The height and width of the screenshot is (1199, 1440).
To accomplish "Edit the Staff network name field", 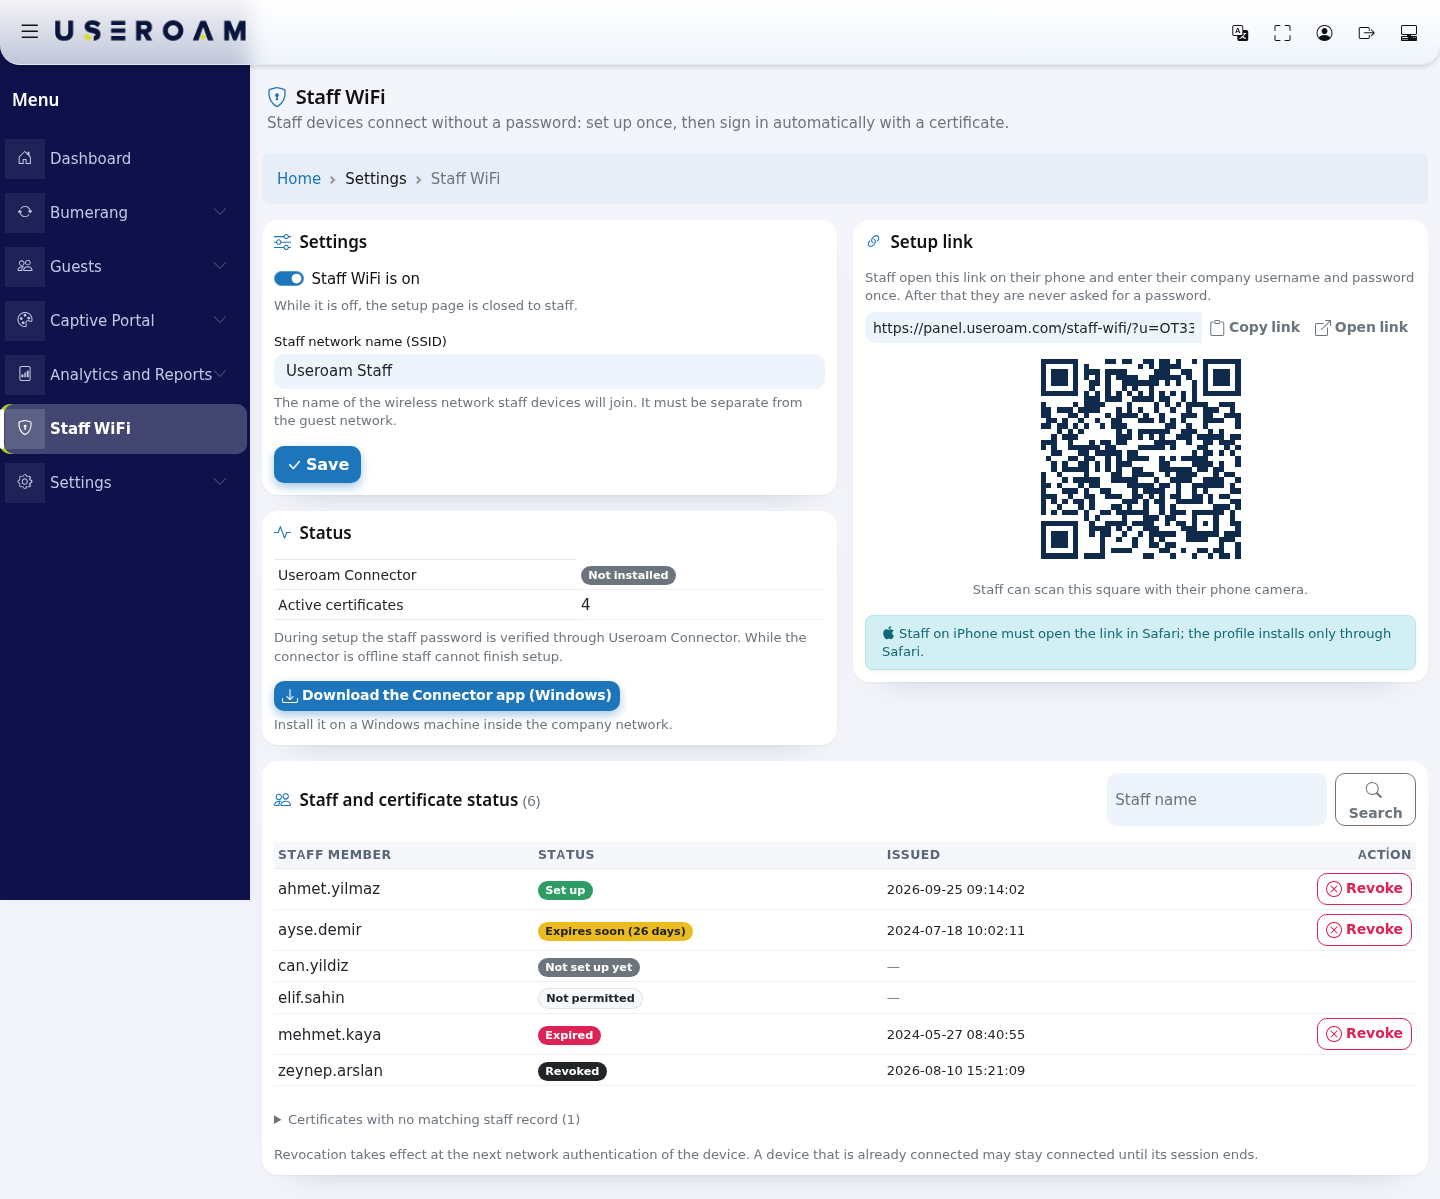I will pyautogui.click(x=549, y=370).
